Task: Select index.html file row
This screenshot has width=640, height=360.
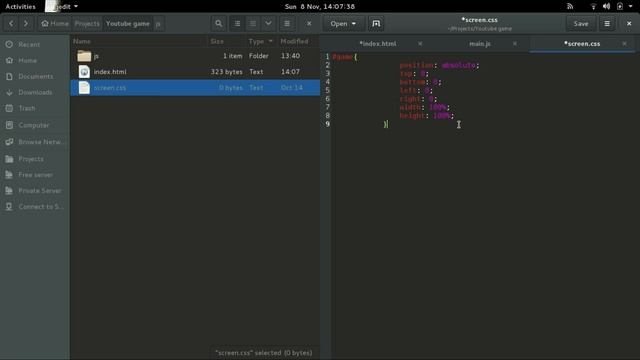Action: pos(195,72)
